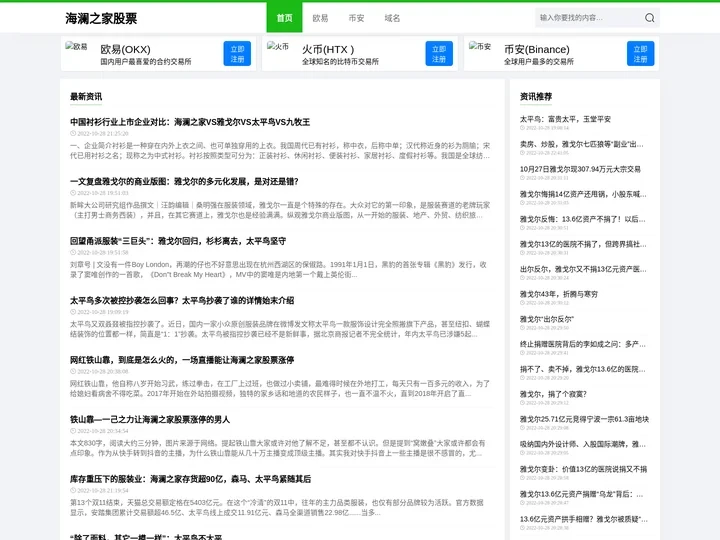Click timestamp 2022-10-28 19:51:03
Image resolution: width=720 pixels, height=540 pixels.
(x=103, y=193)
